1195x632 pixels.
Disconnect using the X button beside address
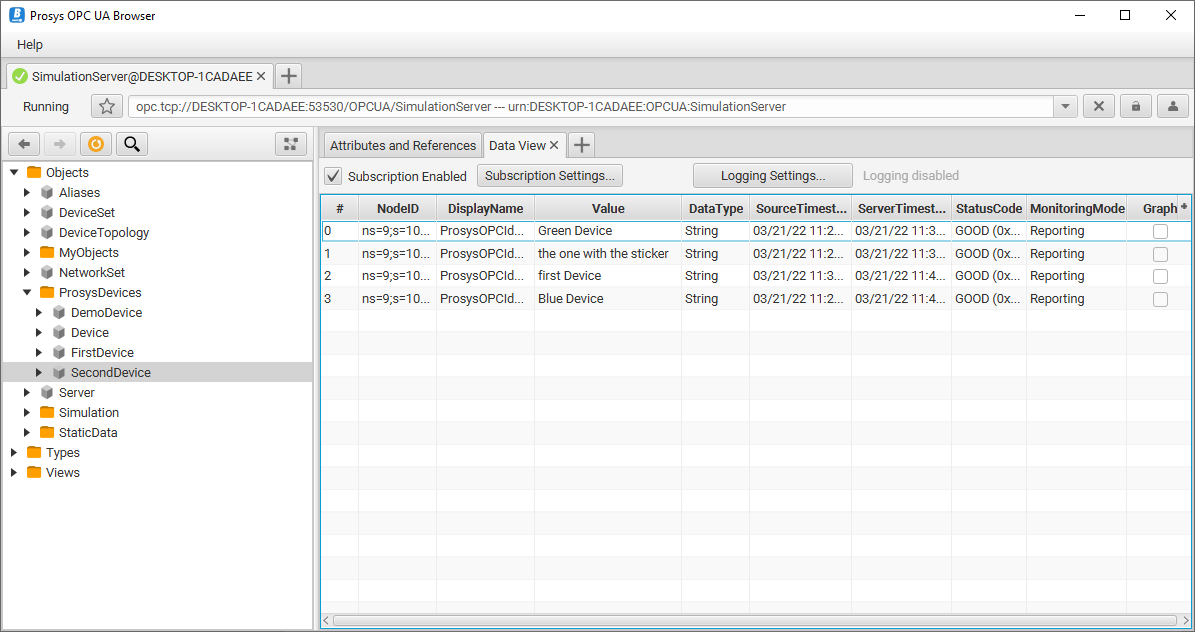(1098, 107)
